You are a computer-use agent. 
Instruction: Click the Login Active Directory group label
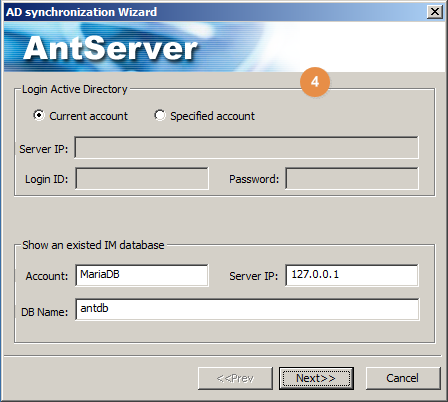75,89
